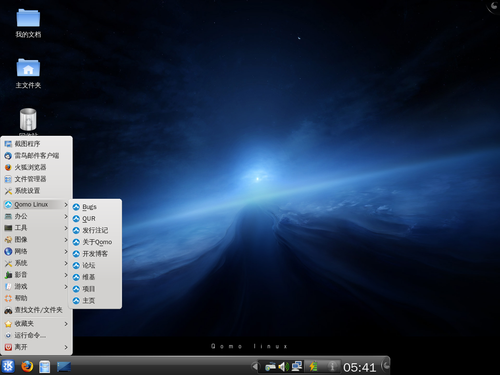
Task: Expand the 收藏夹 favorites submenu
Action: coord(36,324)
